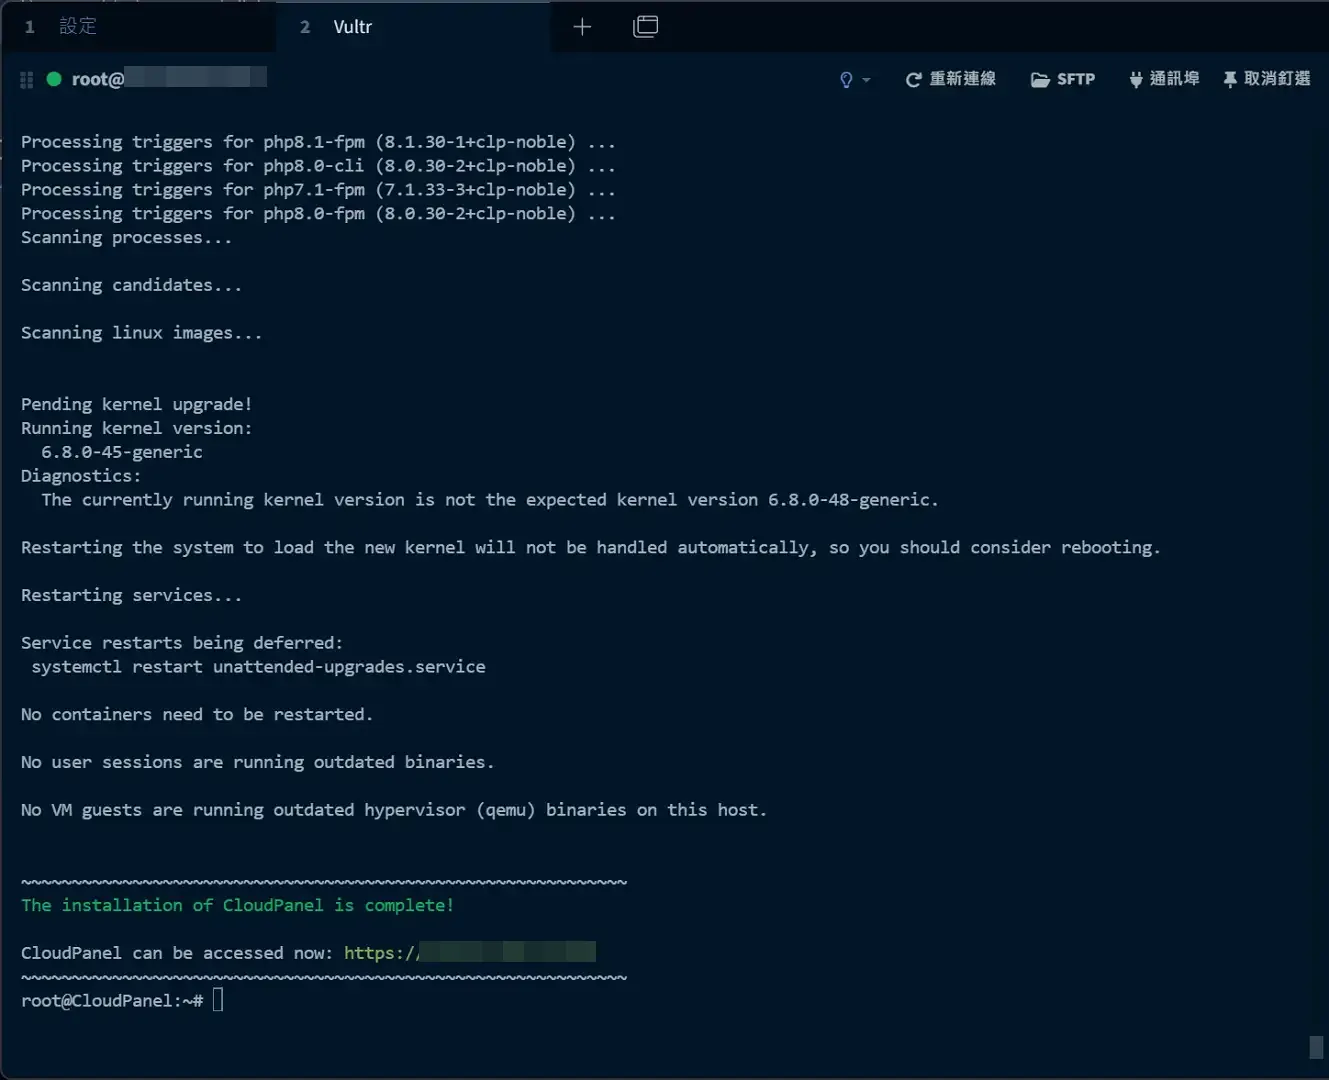
Task: Click the root@ session name in the header
Action: click(98, 80)
